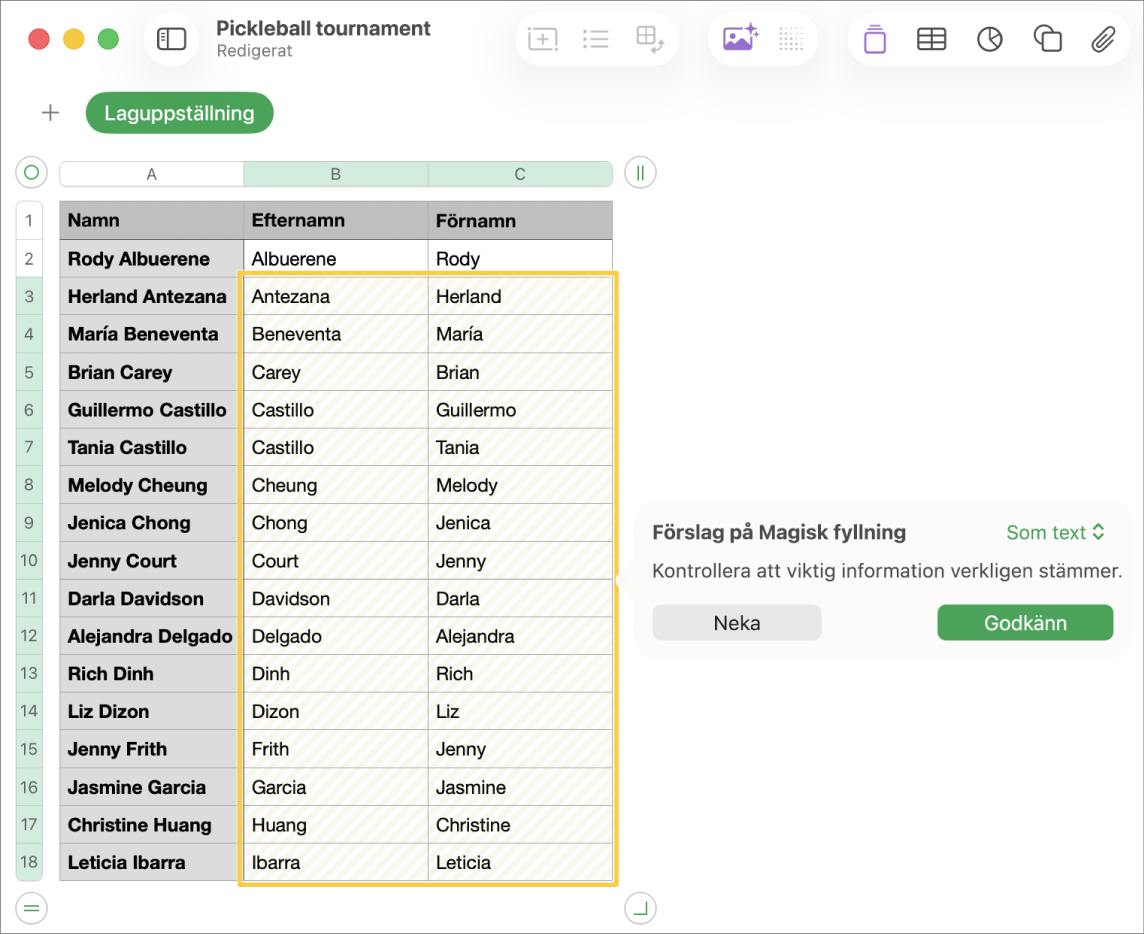1144x934 pixels.
Task: Add a new sheet with plus
Action: pos(50,113)
